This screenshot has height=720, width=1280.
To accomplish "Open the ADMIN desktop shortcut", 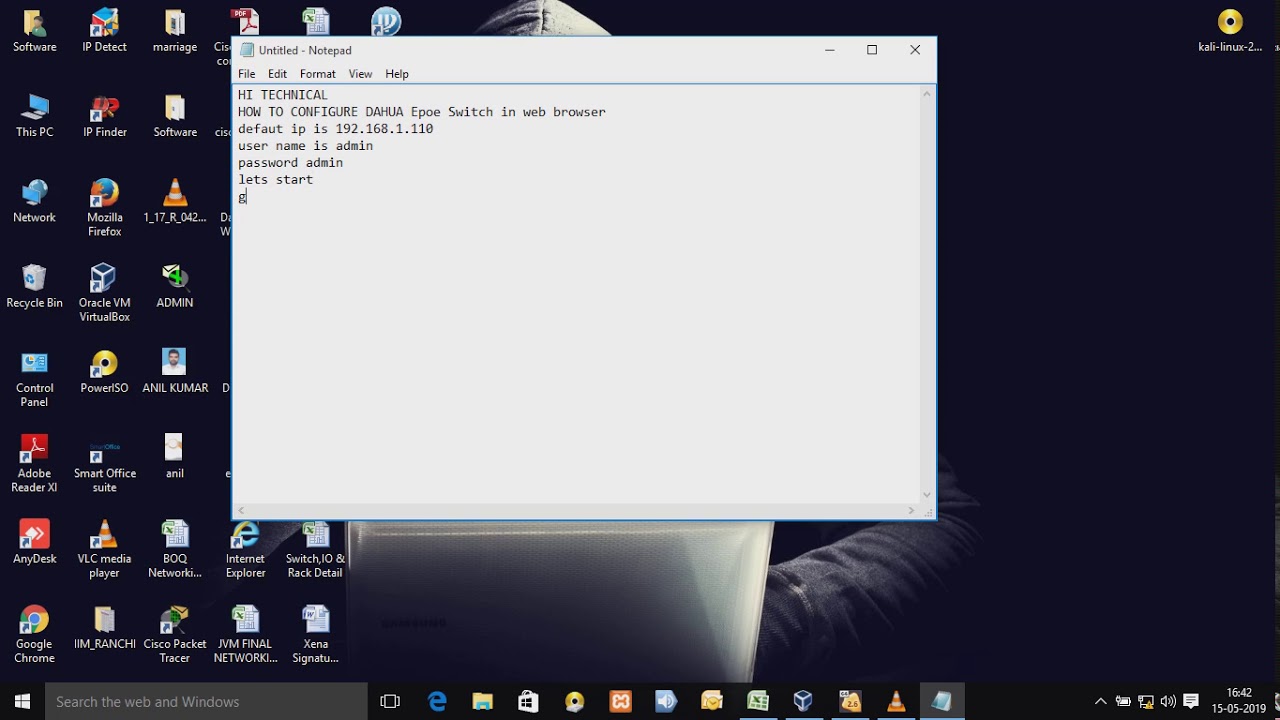I will [175, 286].
